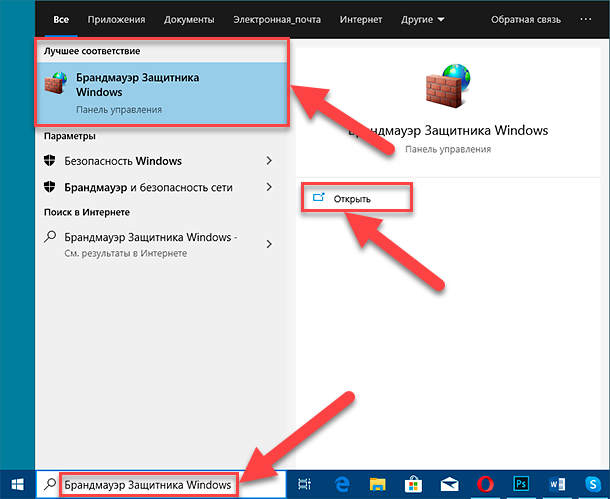Click the Windows Start button

(17, 485)
